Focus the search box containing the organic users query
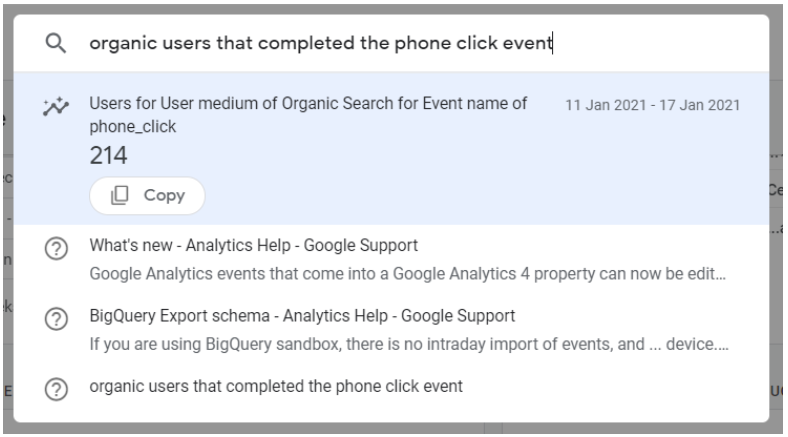788x437 pixels. (x=400, y=43)
